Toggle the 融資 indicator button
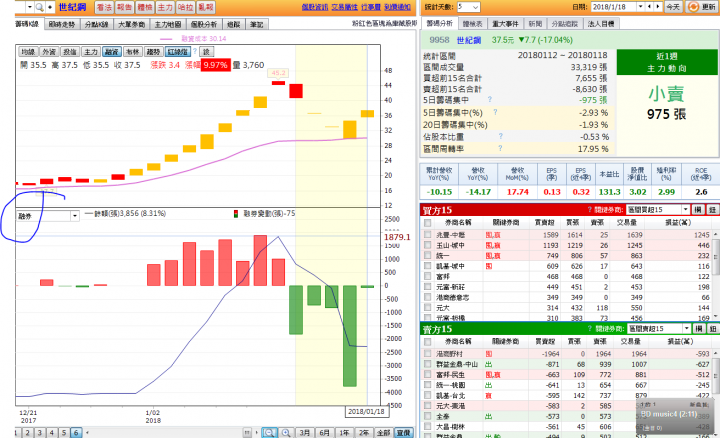Screen dimensions: 720x438 112,52
